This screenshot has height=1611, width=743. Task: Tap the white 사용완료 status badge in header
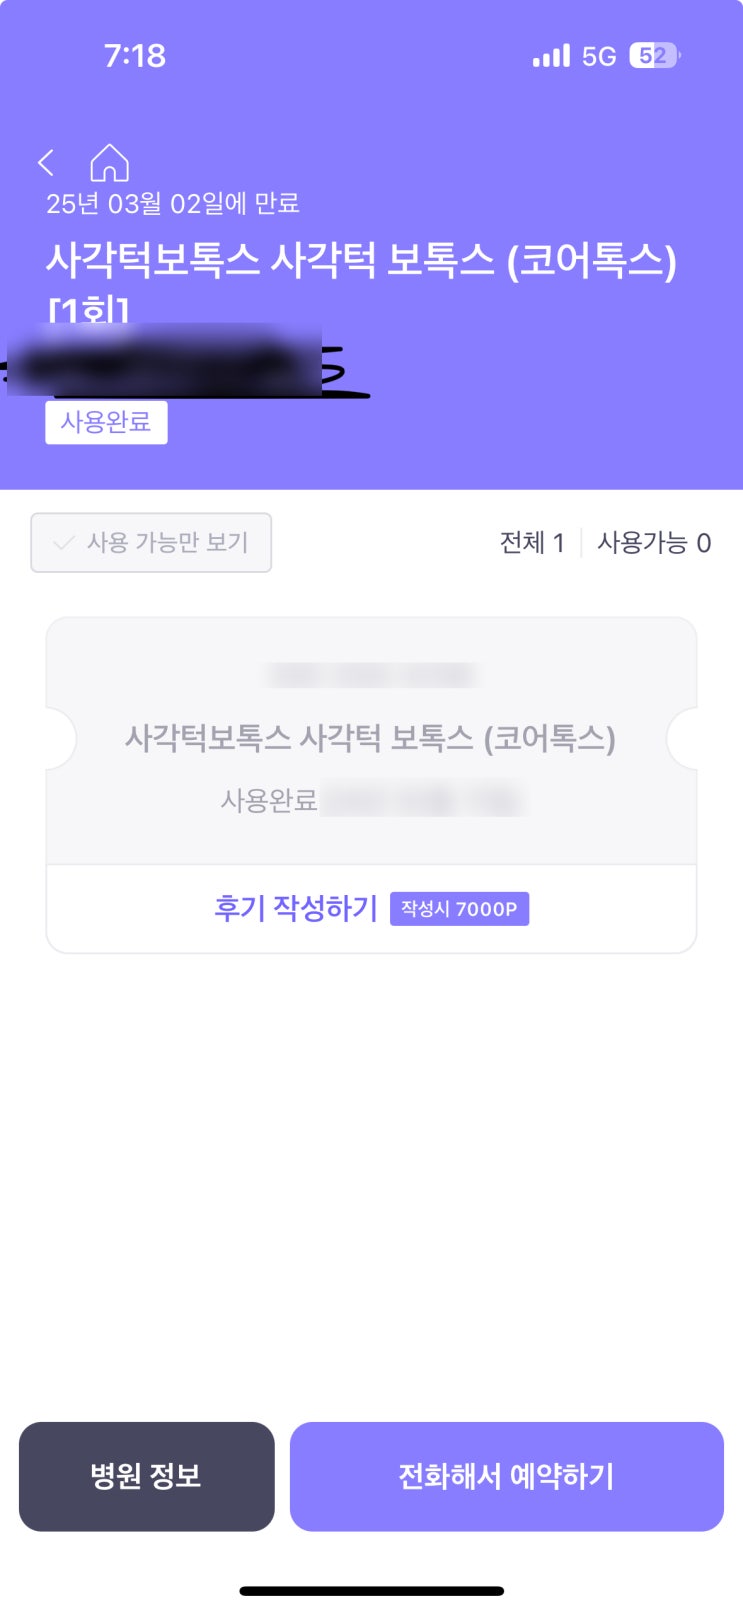point(106,422)
